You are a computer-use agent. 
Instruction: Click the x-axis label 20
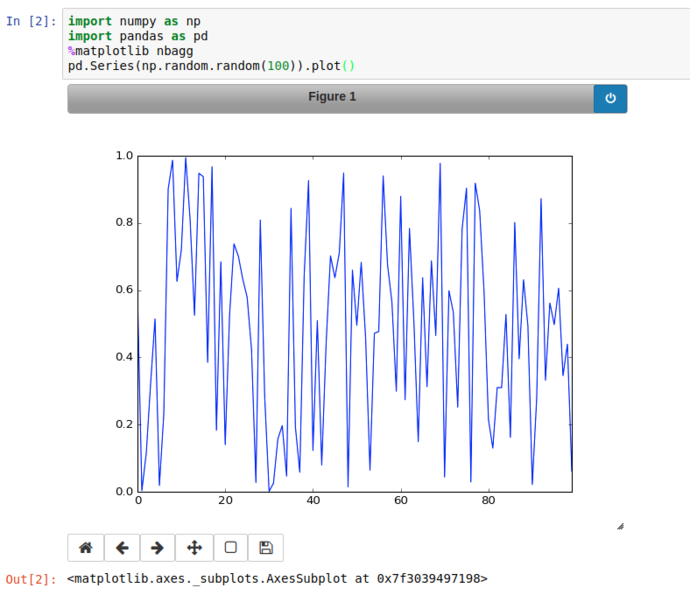225,500
